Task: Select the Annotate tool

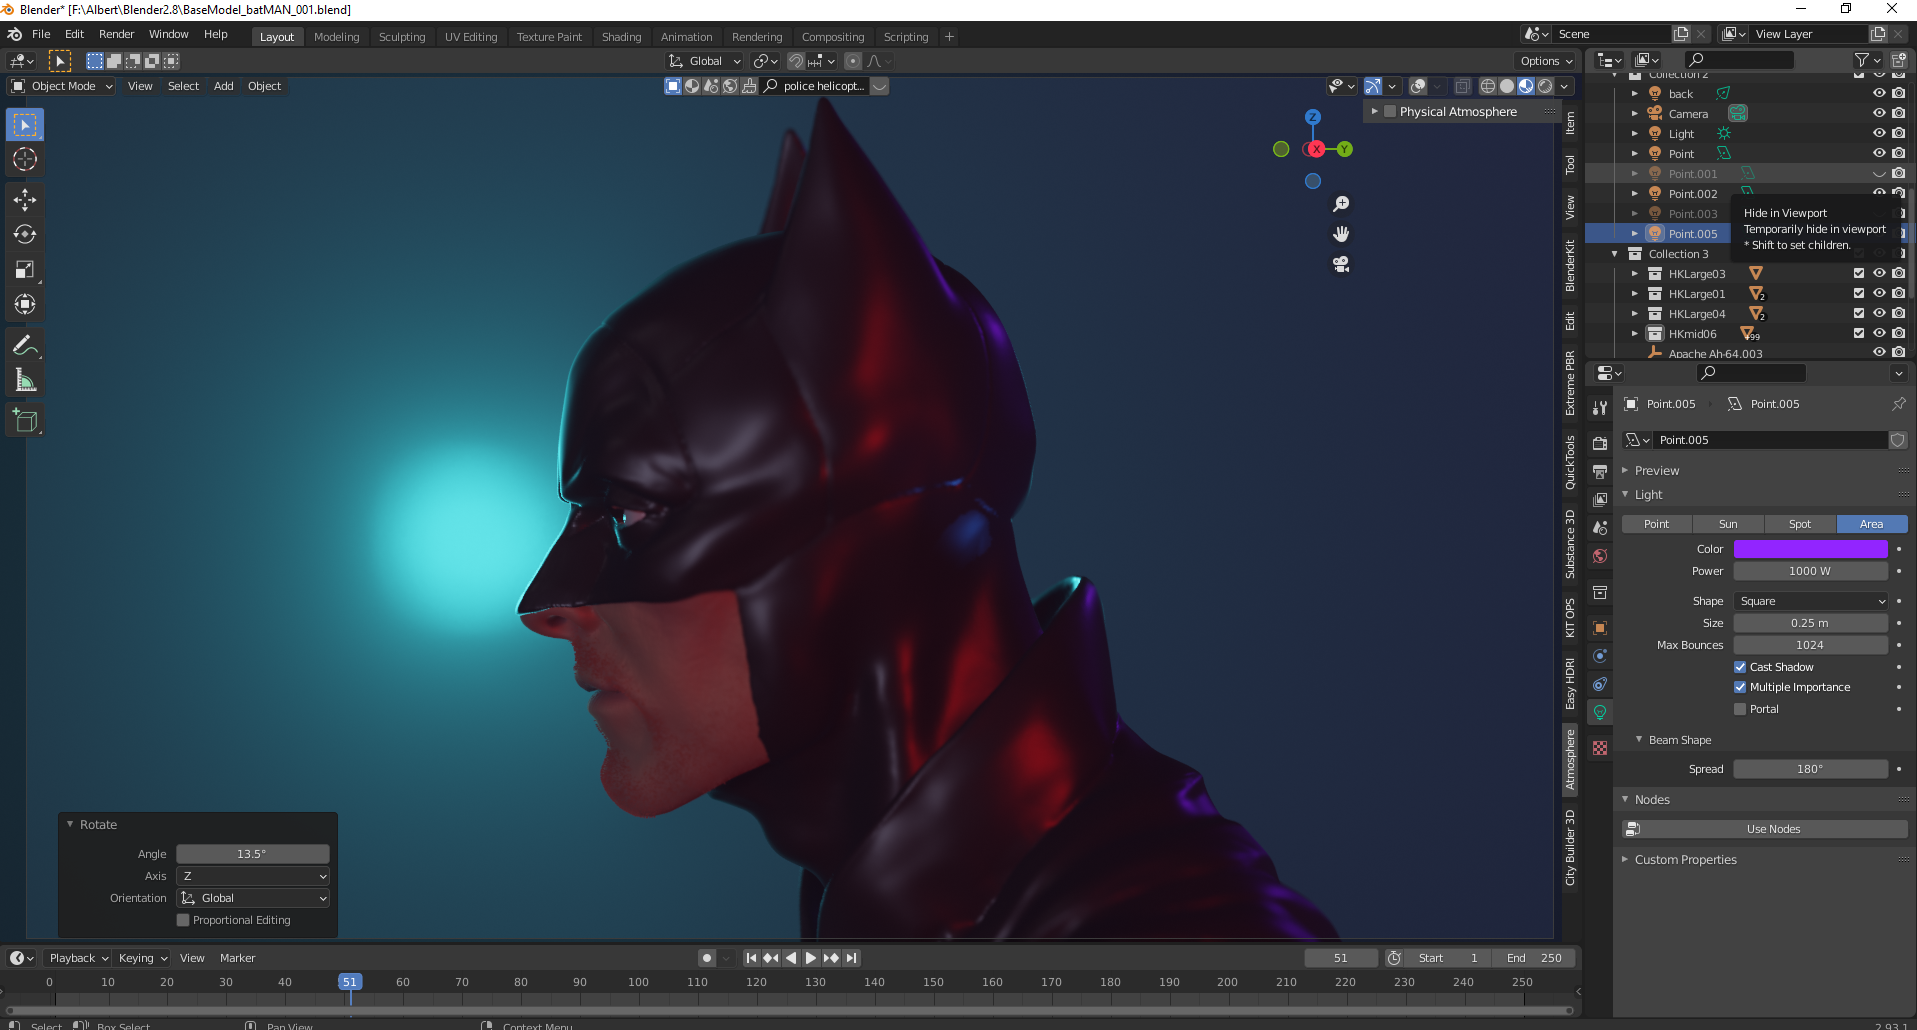Action: point(25,346)
